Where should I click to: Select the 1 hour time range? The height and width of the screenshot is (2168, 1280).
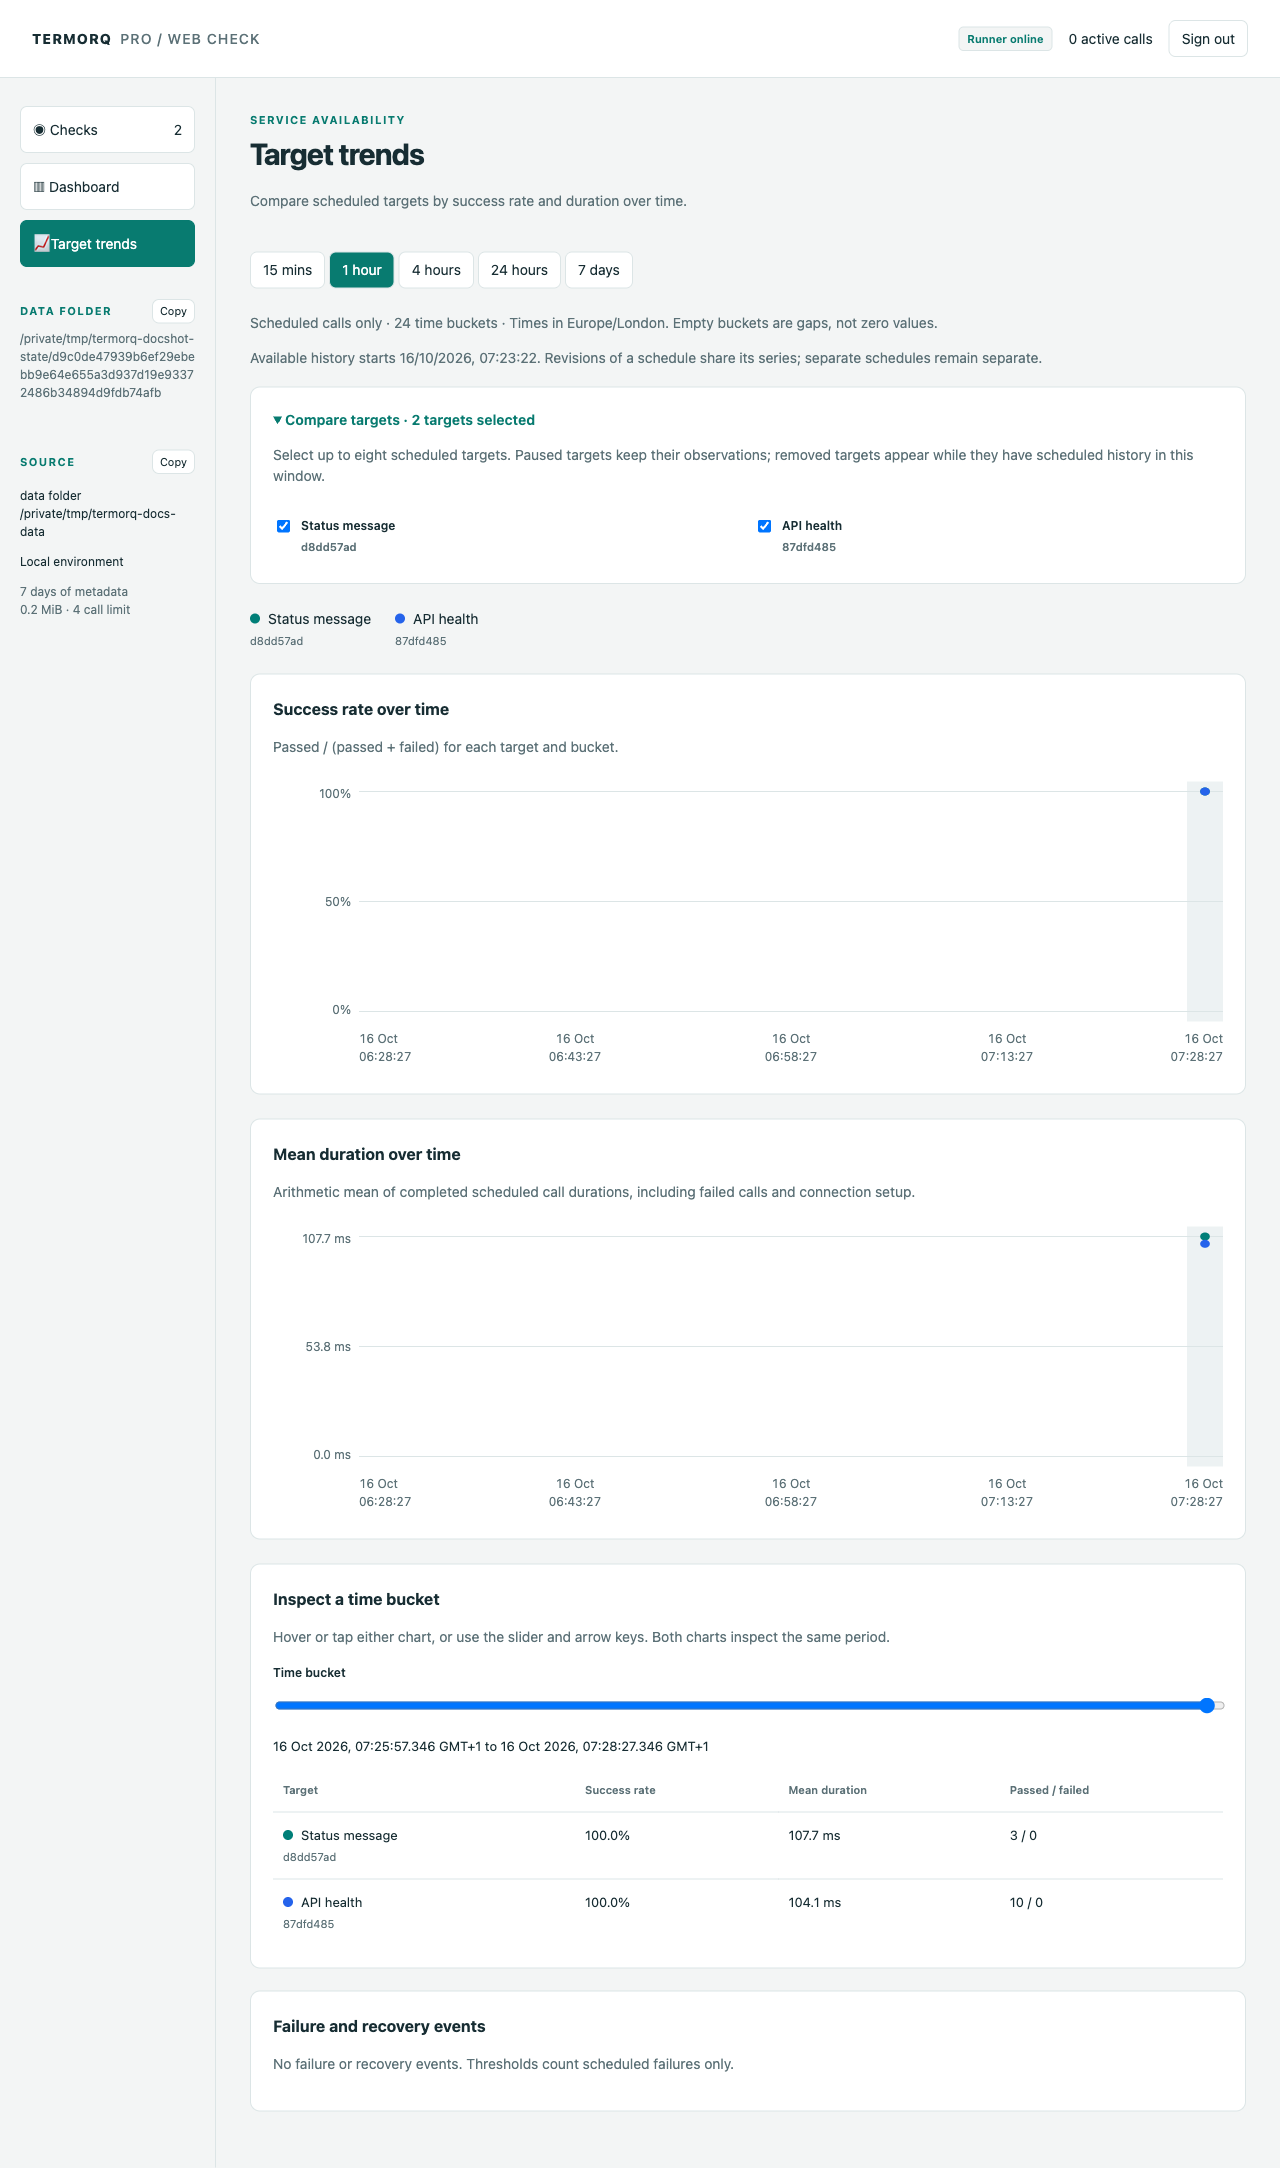(362, 270)
